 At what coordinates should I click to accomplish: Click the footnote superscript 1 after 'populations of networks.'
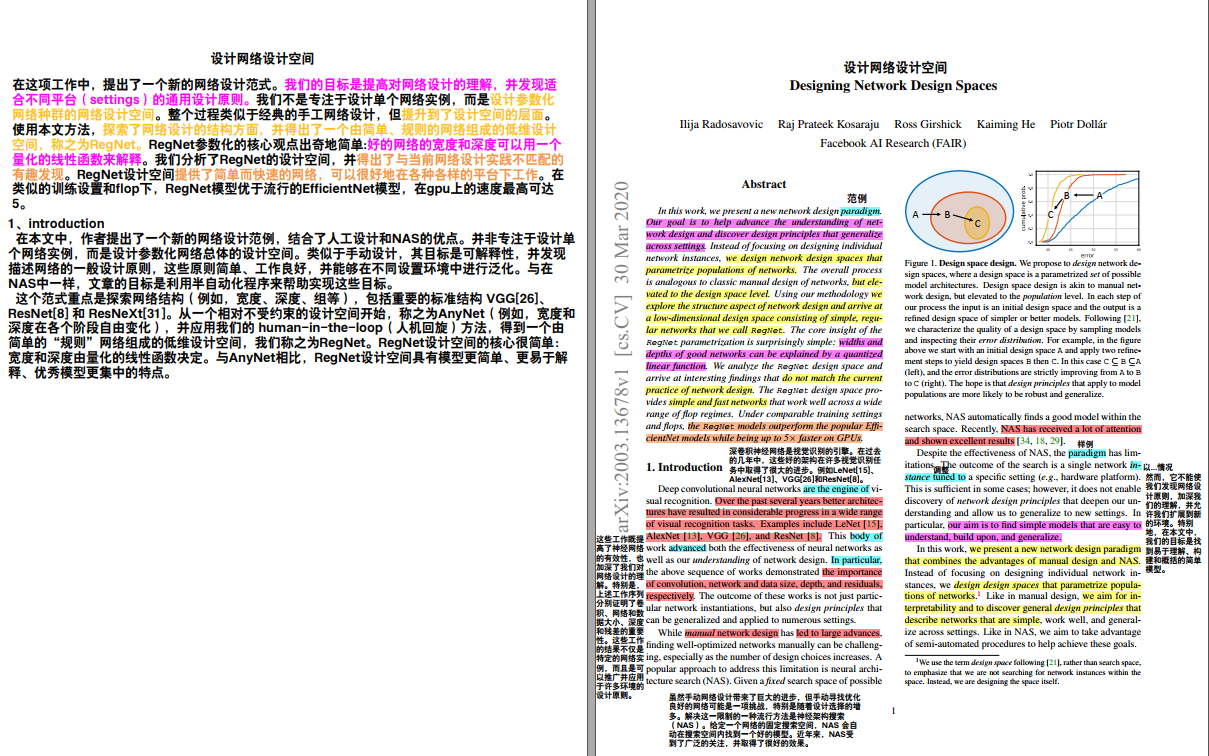(978, 593)
